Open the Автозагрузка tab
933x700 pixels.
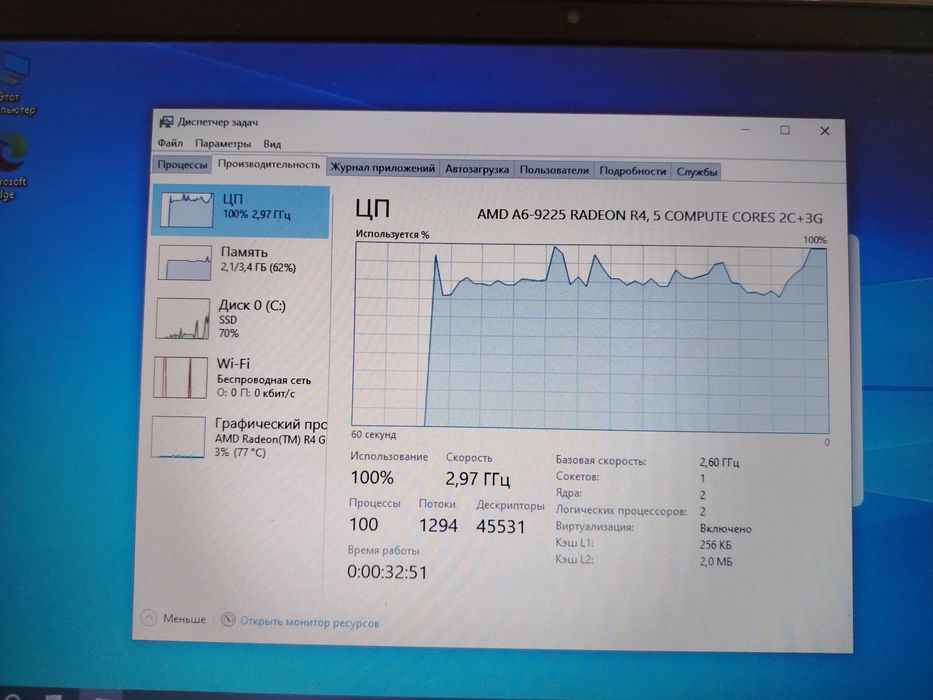coord(477,169)
